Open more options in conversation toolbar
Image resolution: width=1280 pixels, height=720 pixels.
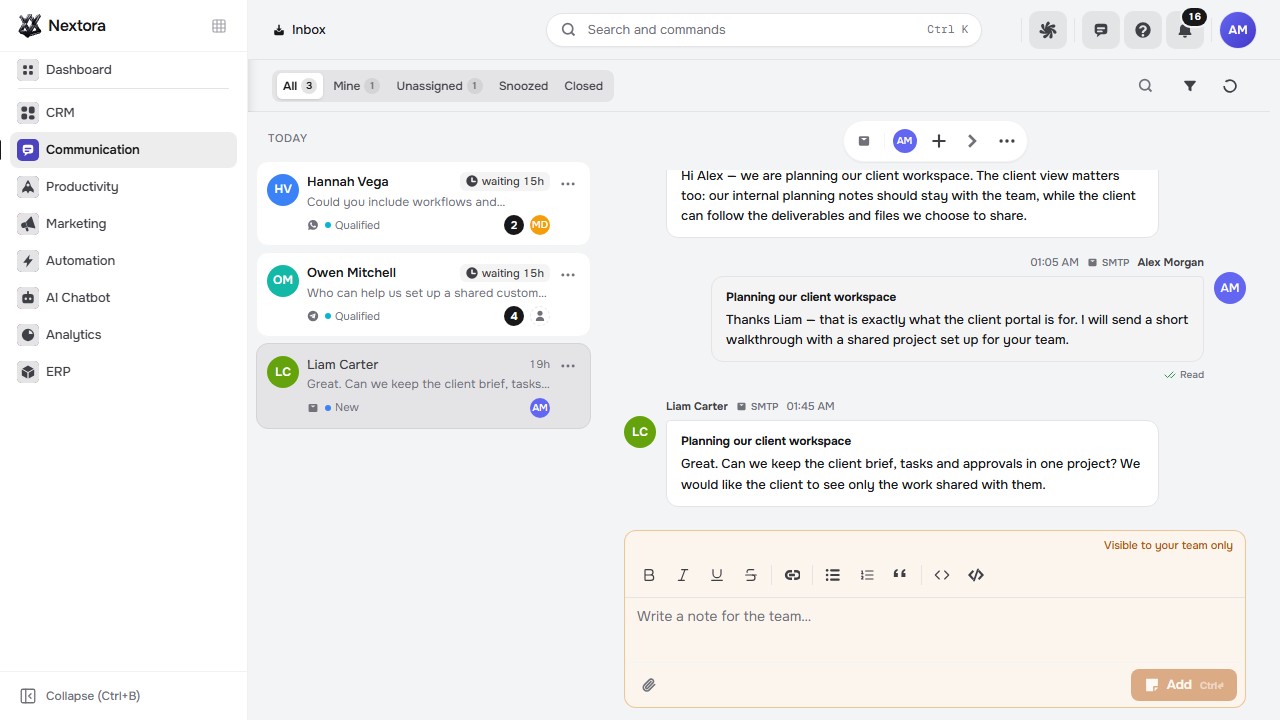[x=1007, y=141]
